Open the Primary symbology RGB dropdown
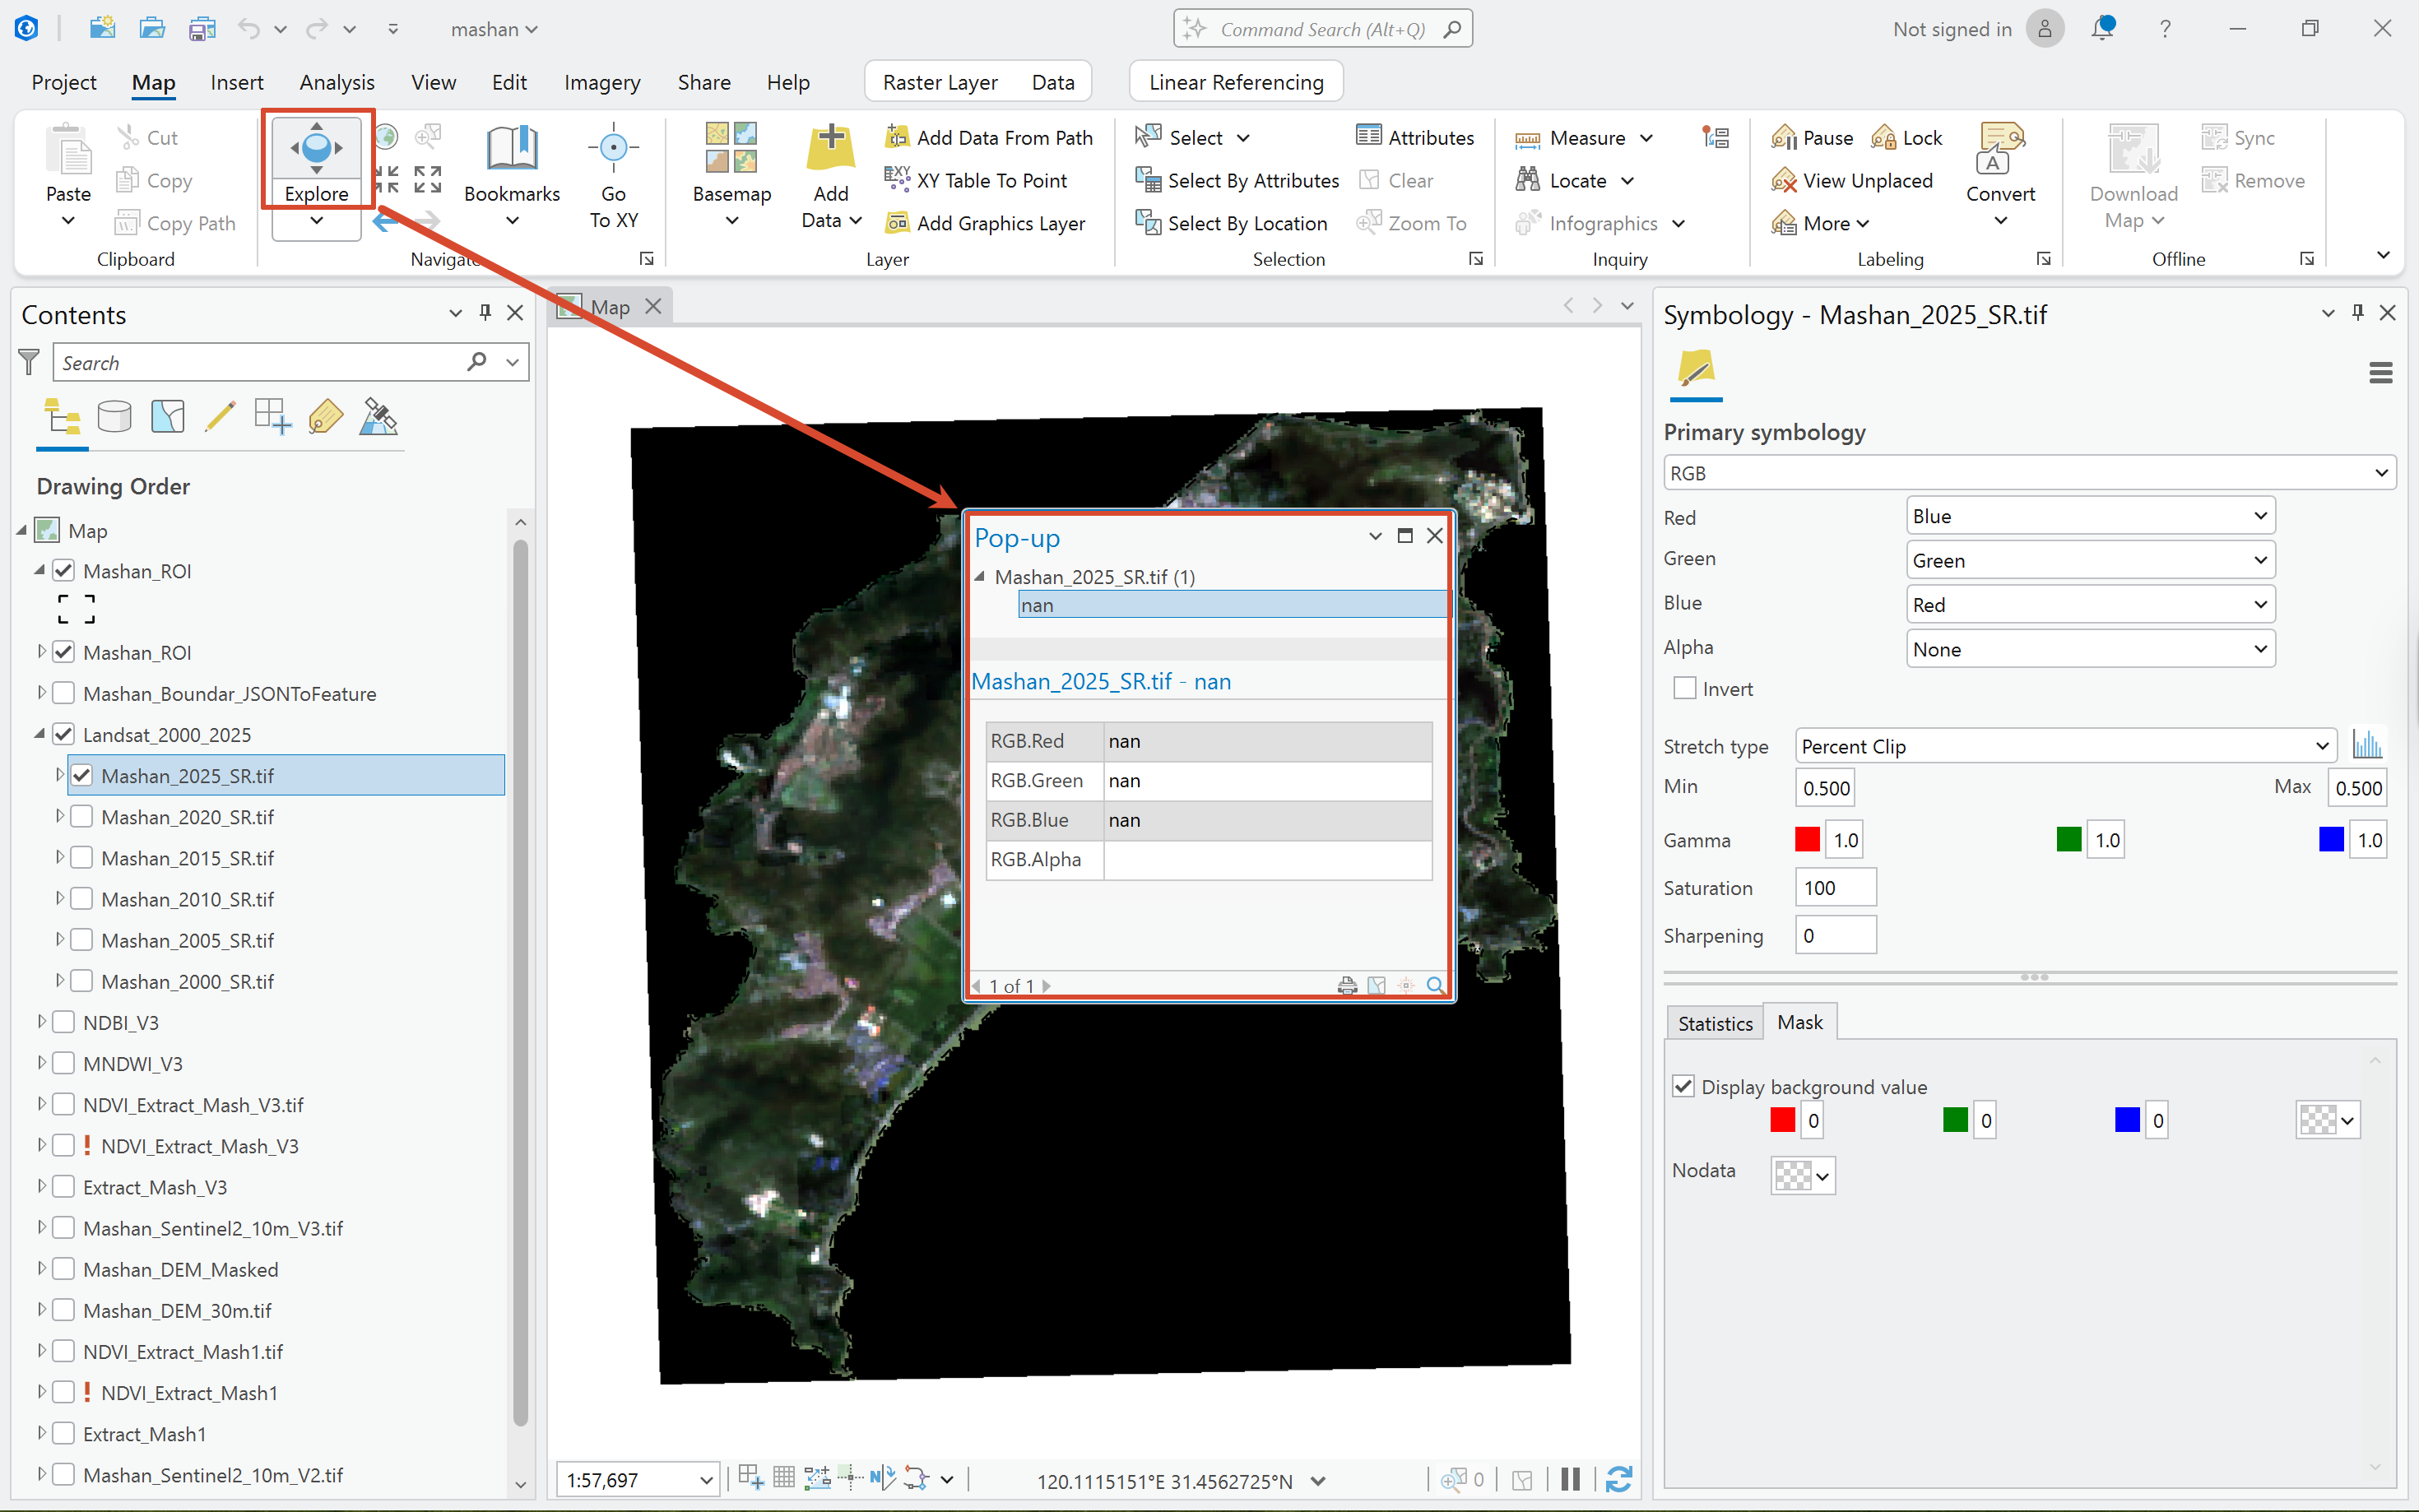This screenshot has height=1512, width=2419. (x=2029, y=473)
